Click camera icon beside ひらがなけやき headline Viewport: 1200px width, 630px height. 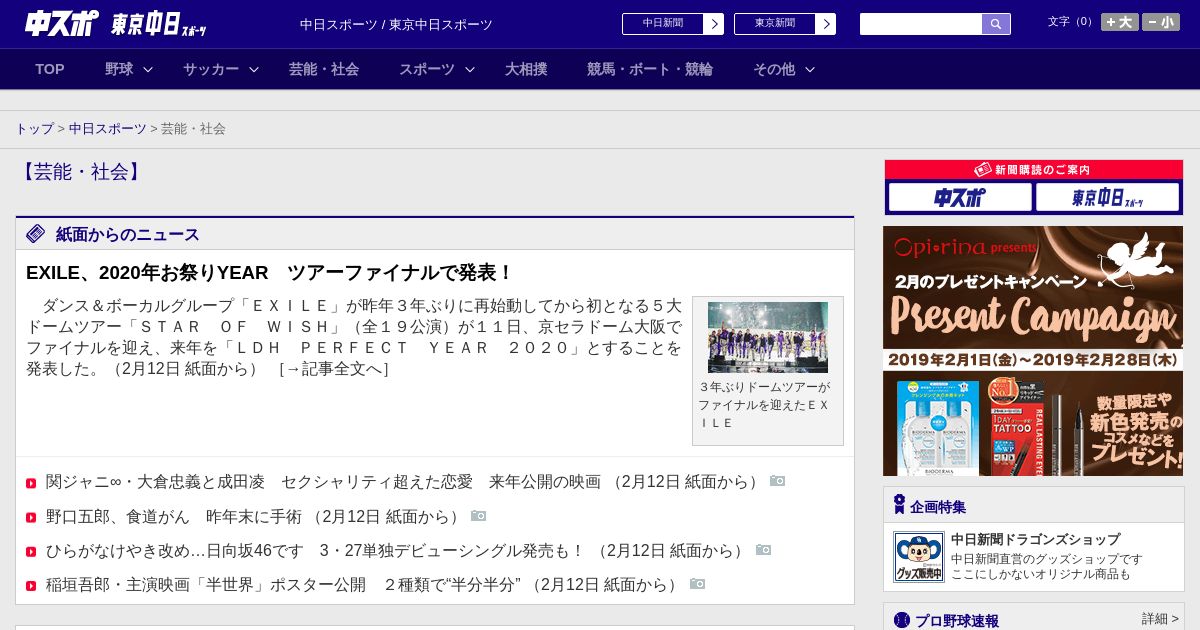point(763,550)
